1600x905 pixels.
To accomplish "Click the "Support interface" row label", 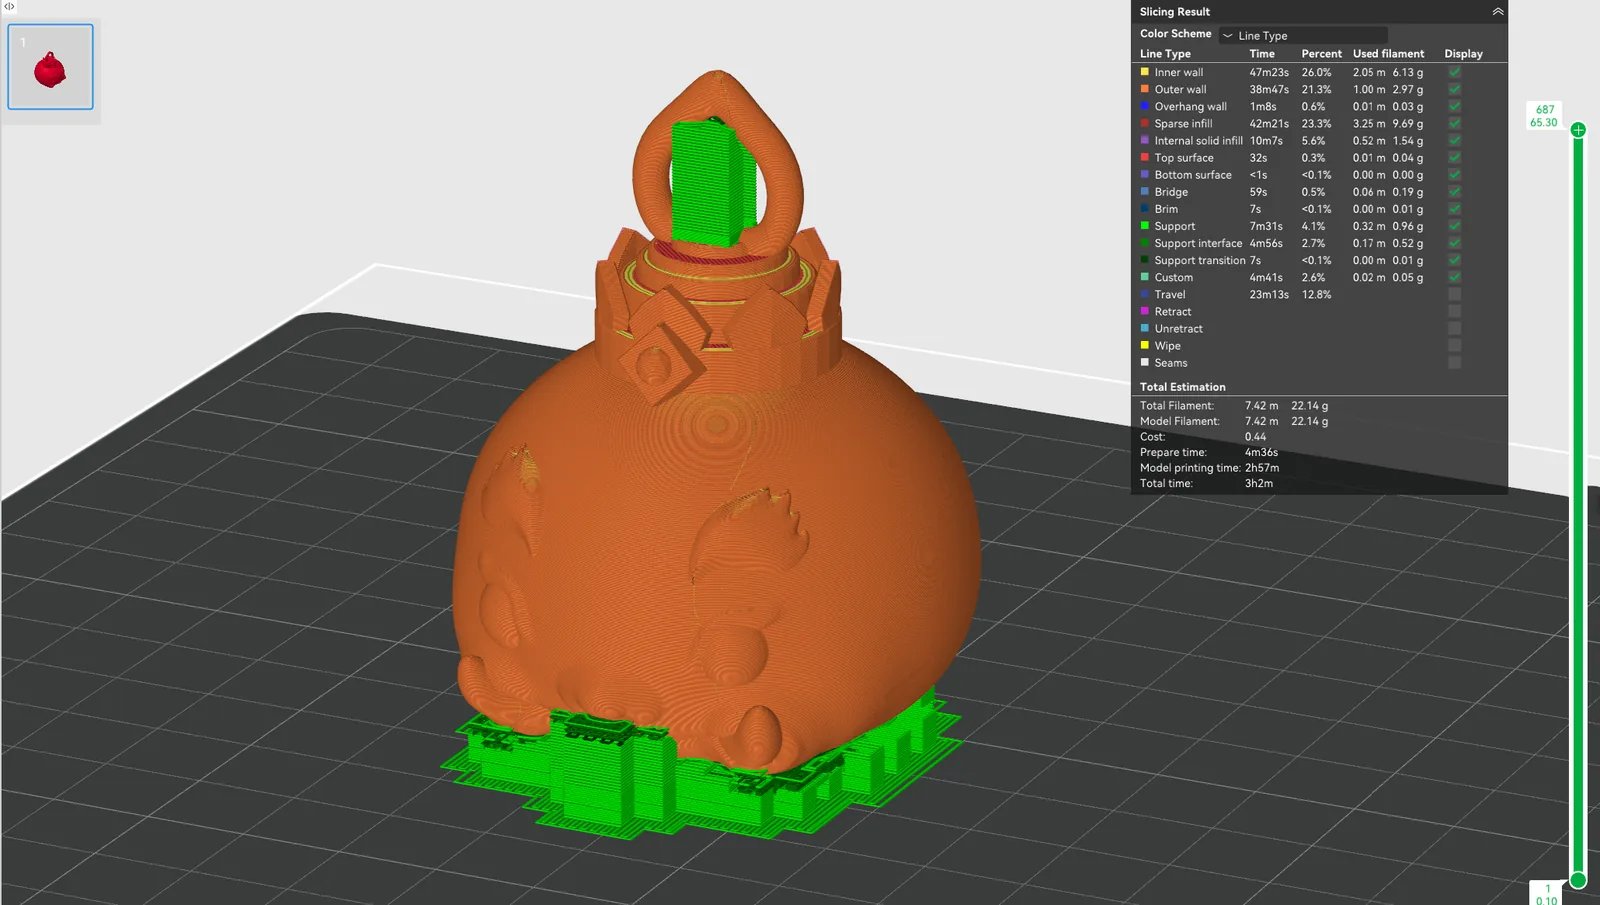I will 1198,243.
